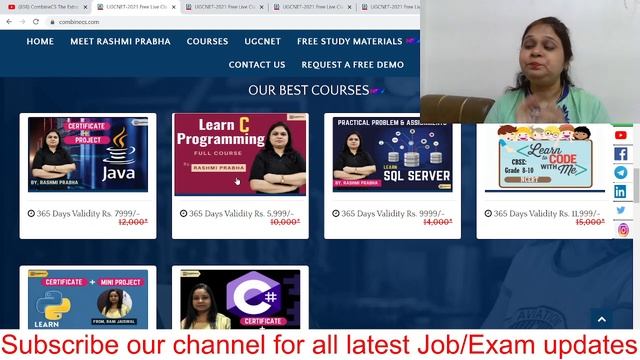The image size is (640, 360).
Task: Open the C# certificate course thumbnail
Action: tap(240, 299)
